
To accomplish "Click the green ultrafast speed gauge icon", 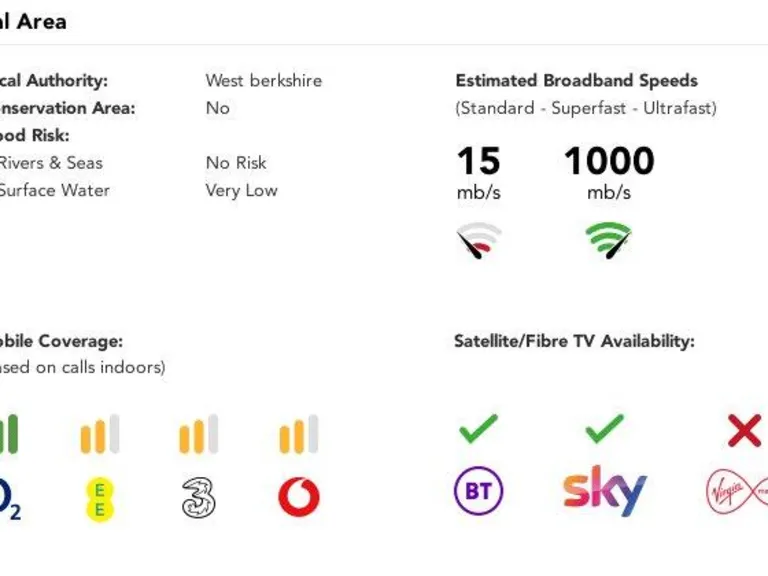I will [x=609, y=240].
